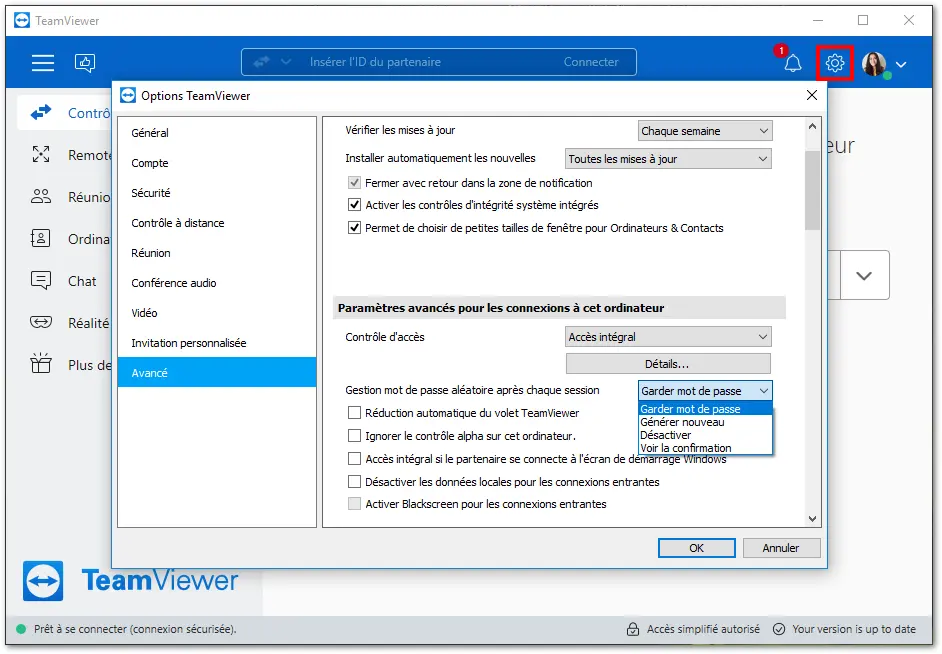Open the Chat sidebar icon
The width and height of the screenshot is (942, 654).
click(x=41, y=280)
